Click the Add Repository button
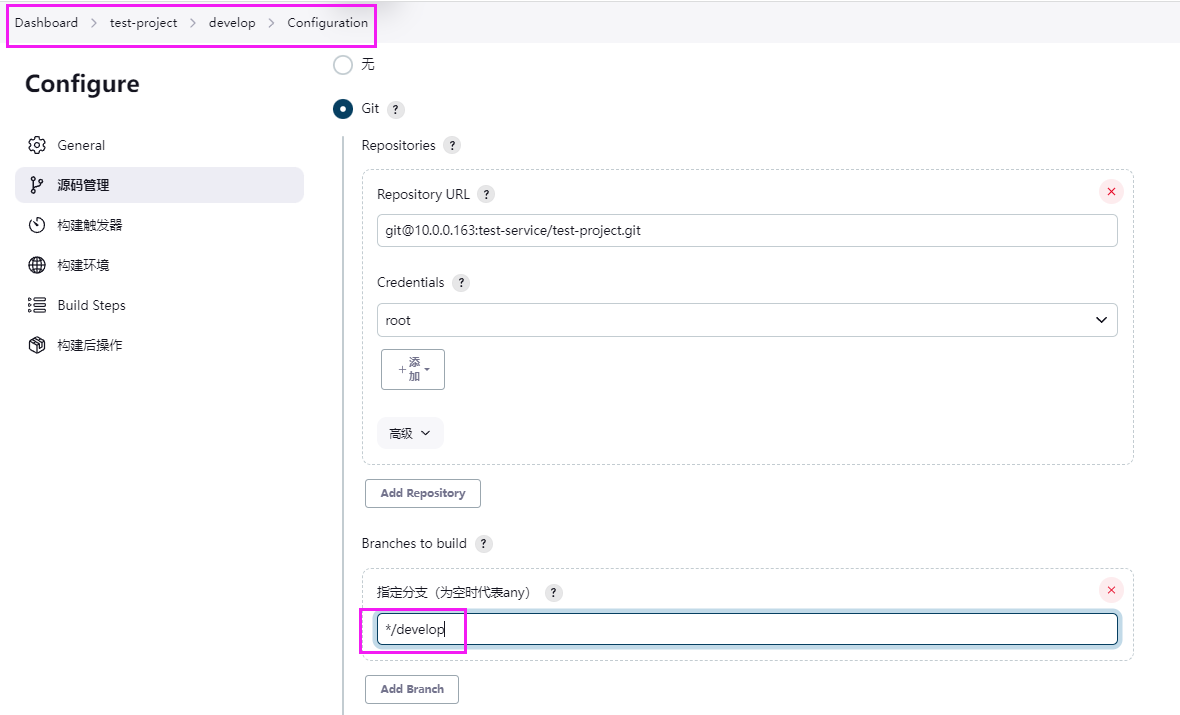The image size is (1180, 715). click(x=423, y=494)
